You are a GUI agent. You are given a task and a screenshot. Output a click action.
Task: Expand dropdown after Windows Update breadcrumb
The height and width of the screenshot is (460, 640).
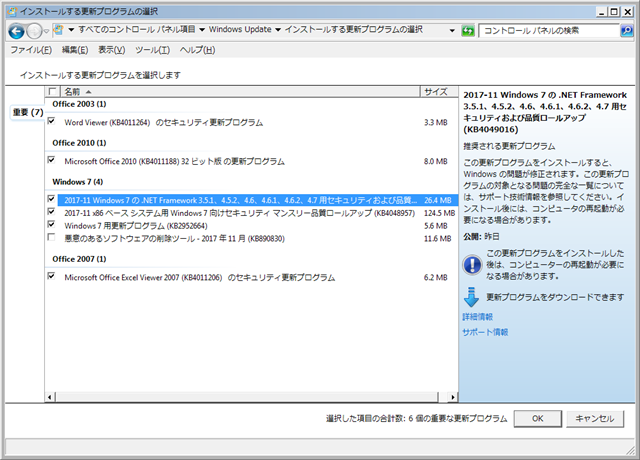click(278, 30)
